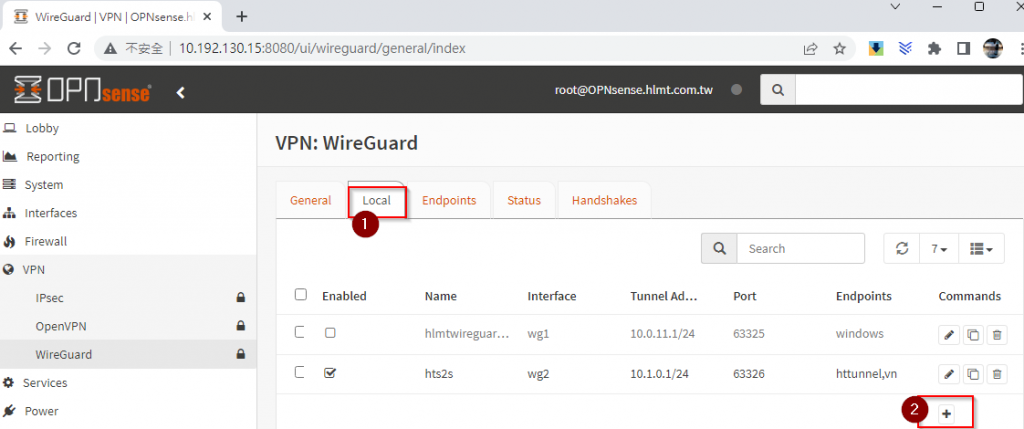This screenshot has width=1024, height=429.
Task: Switch to the Handshakes tab
Action: click(x=604, y=200)
